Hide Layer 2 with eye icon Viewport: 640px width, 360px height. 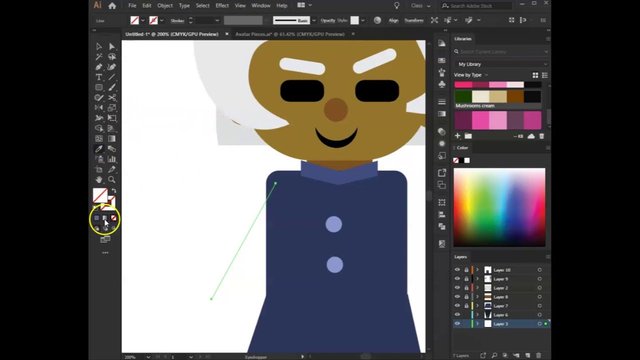coord(457,288)
